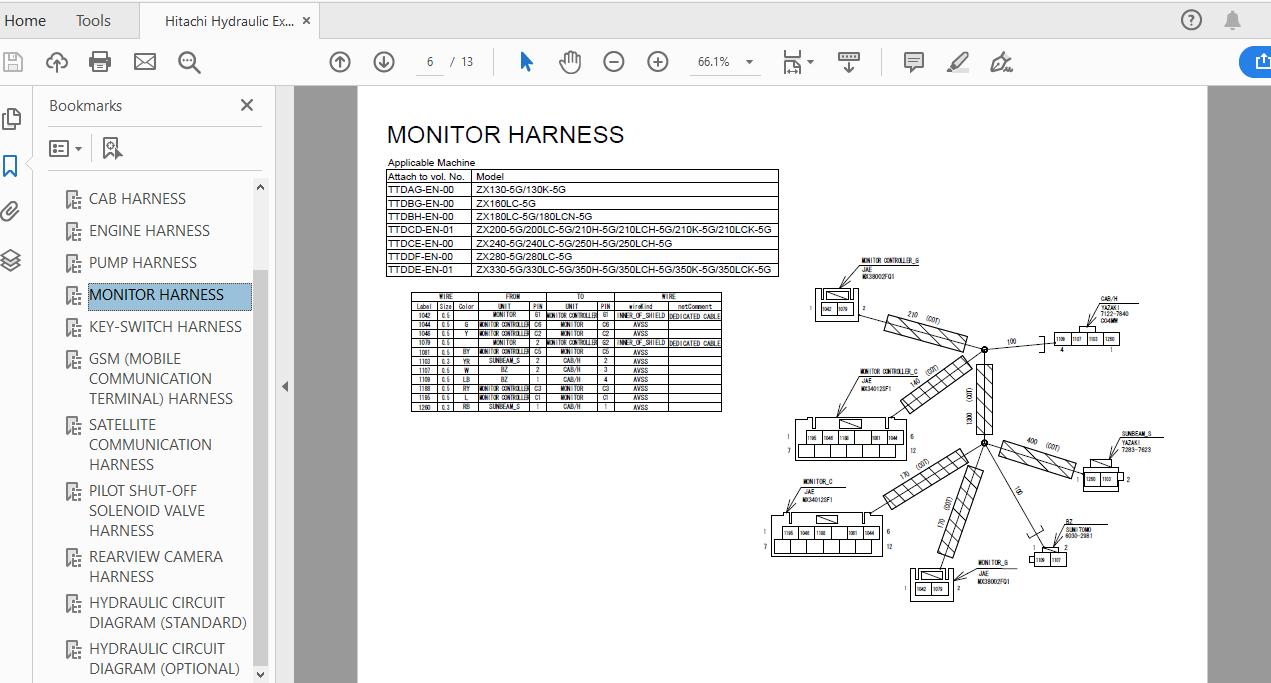Click bookmarks scrollbar down arrow
The width and height of the screenshot is (1271, 683).
261,674
